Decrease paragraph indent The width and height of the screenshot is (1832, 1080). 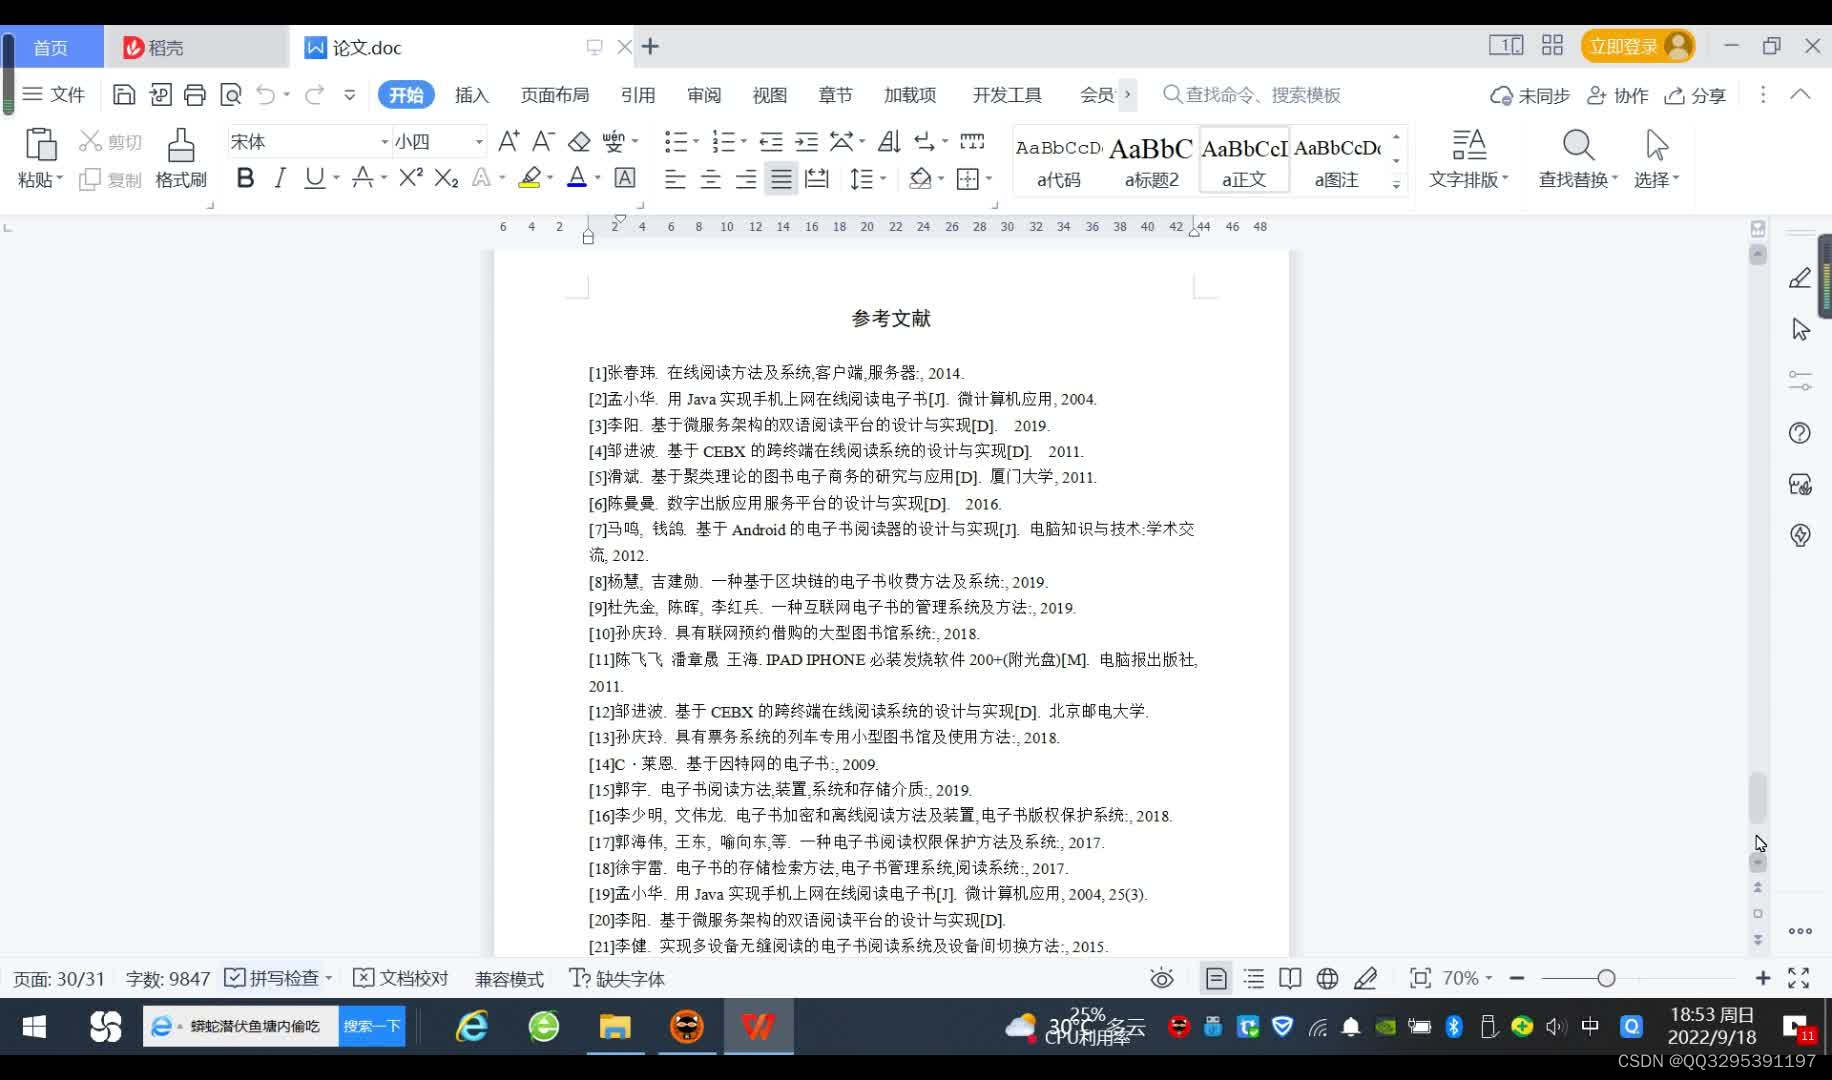tap(771, 141)
